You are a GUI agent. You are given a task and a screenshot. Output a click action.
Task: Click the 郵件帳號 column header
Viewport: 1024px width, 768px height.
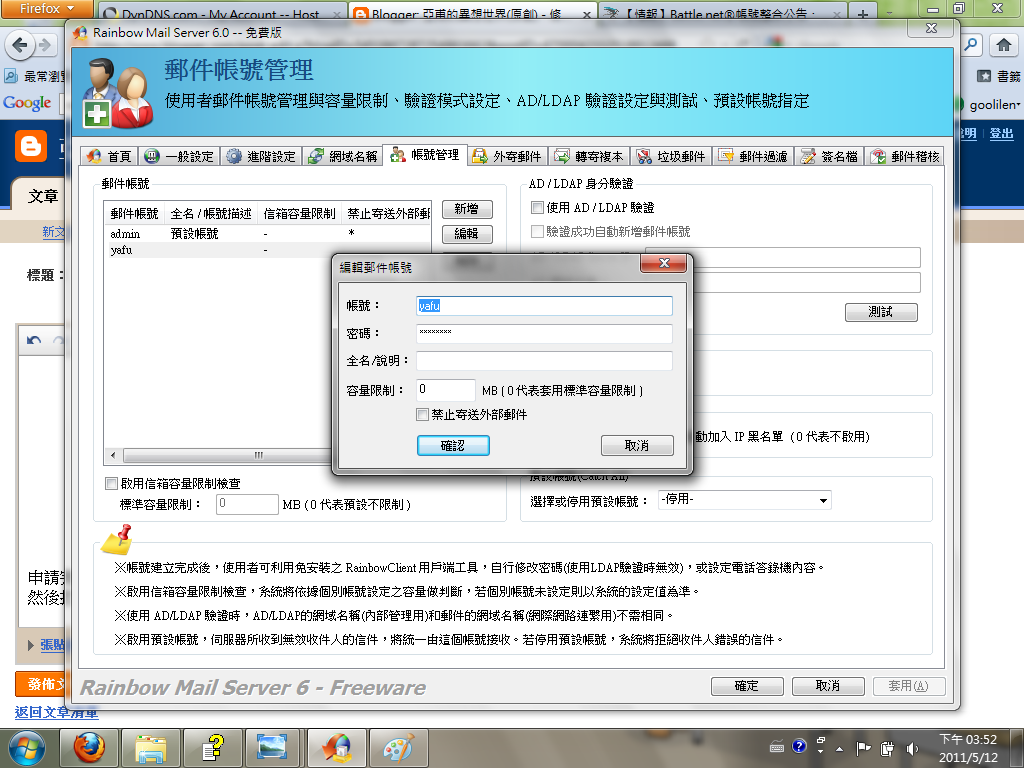134,214
